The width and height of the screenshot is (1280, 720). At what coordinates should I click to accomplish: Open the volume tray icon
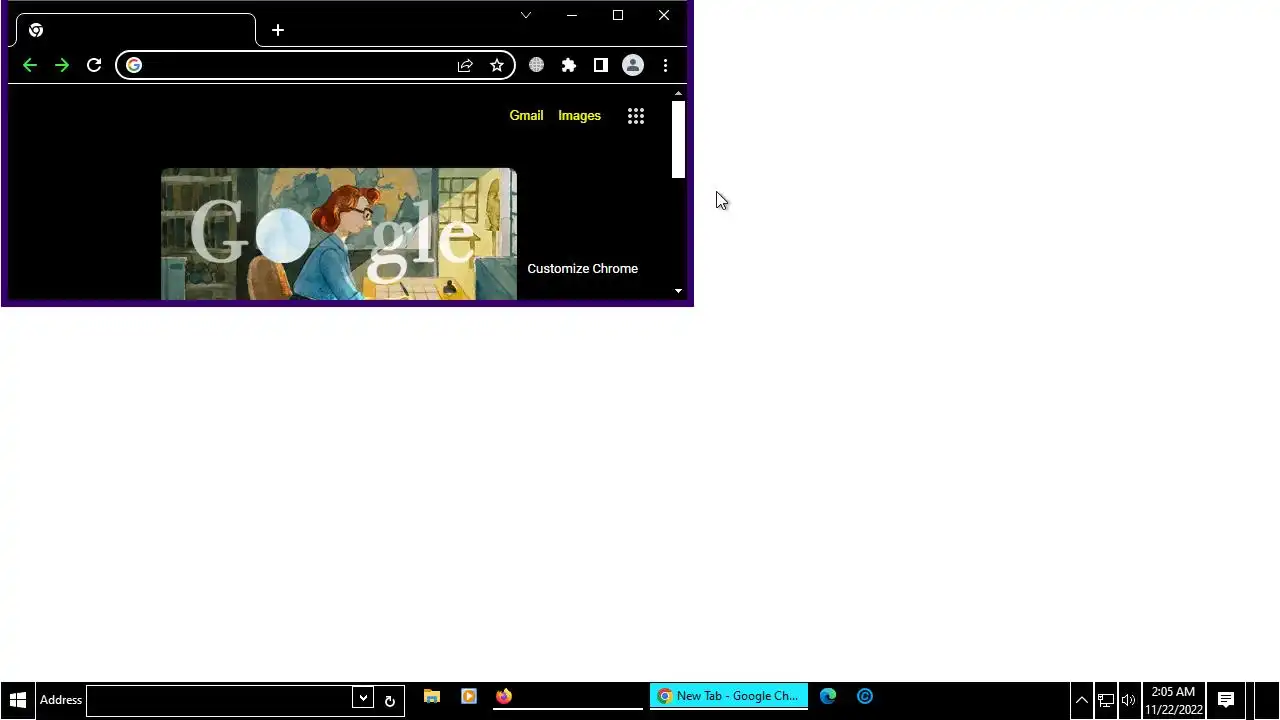[1129, 700]
